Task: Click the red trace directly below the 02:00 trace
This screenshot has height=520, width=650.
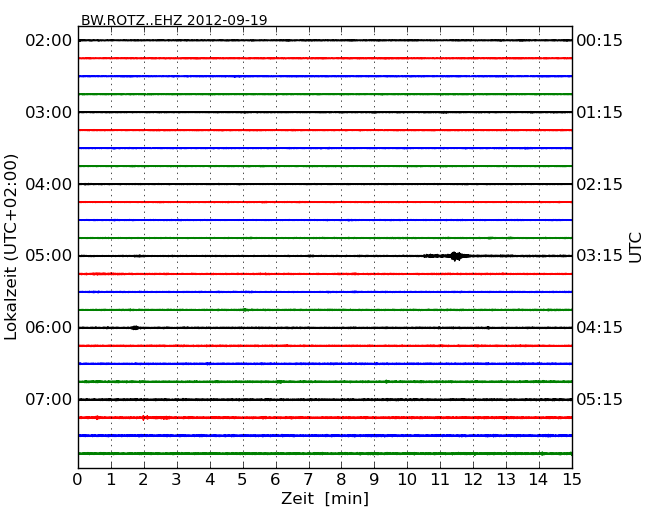Action: (x=325, y=58)
